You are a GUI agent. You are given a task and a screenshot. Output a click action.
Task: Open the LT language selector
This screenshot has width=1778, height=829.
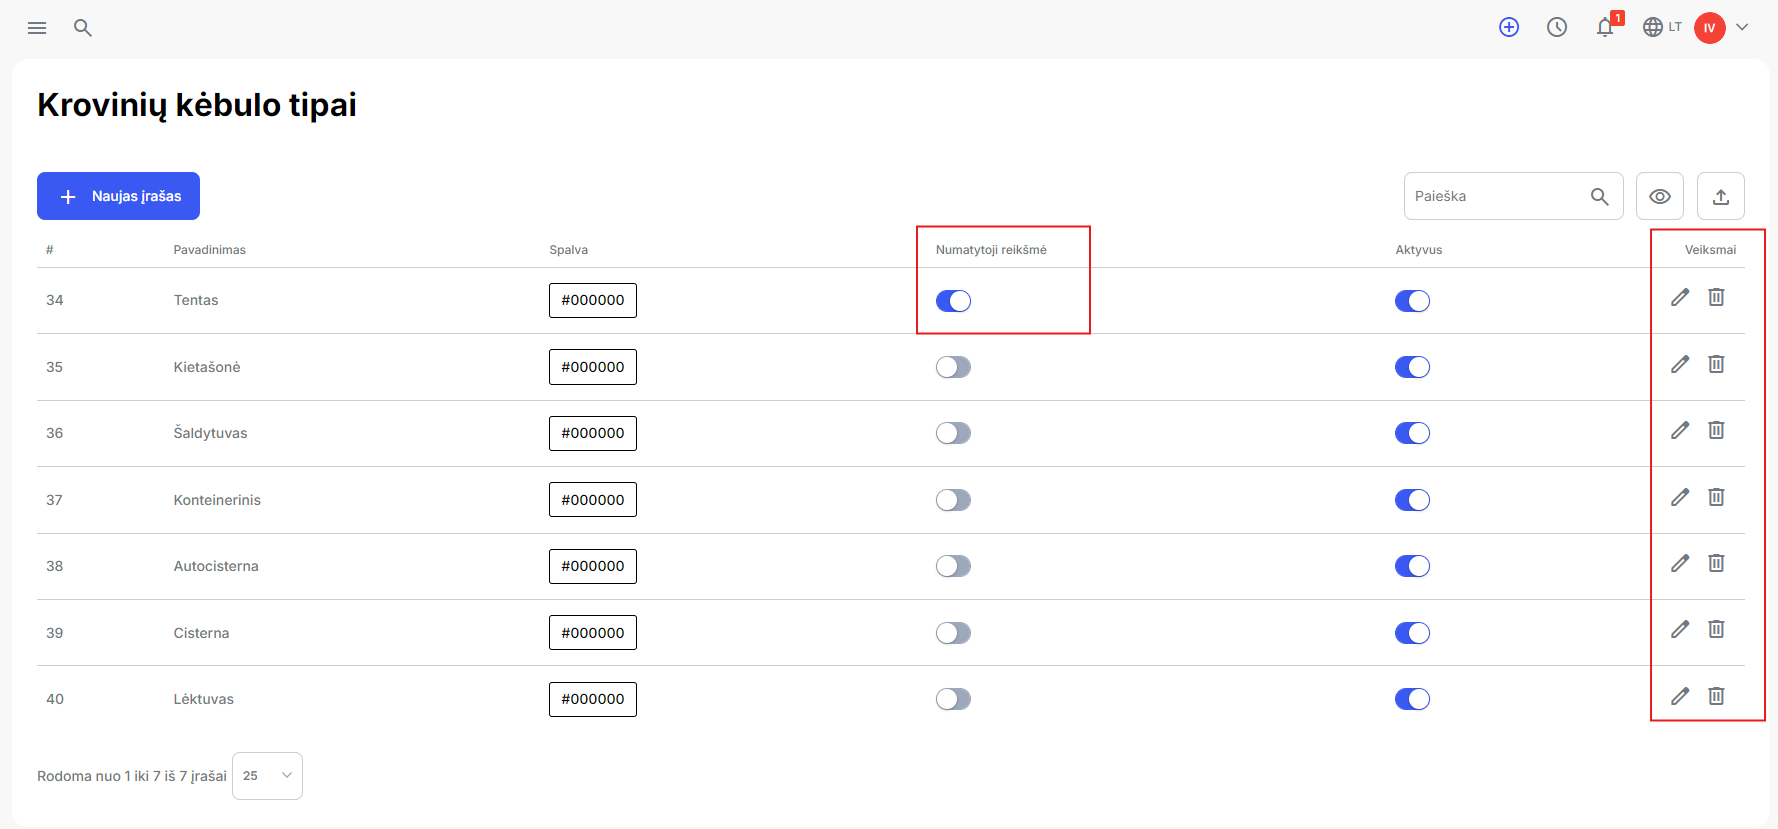1662,27
